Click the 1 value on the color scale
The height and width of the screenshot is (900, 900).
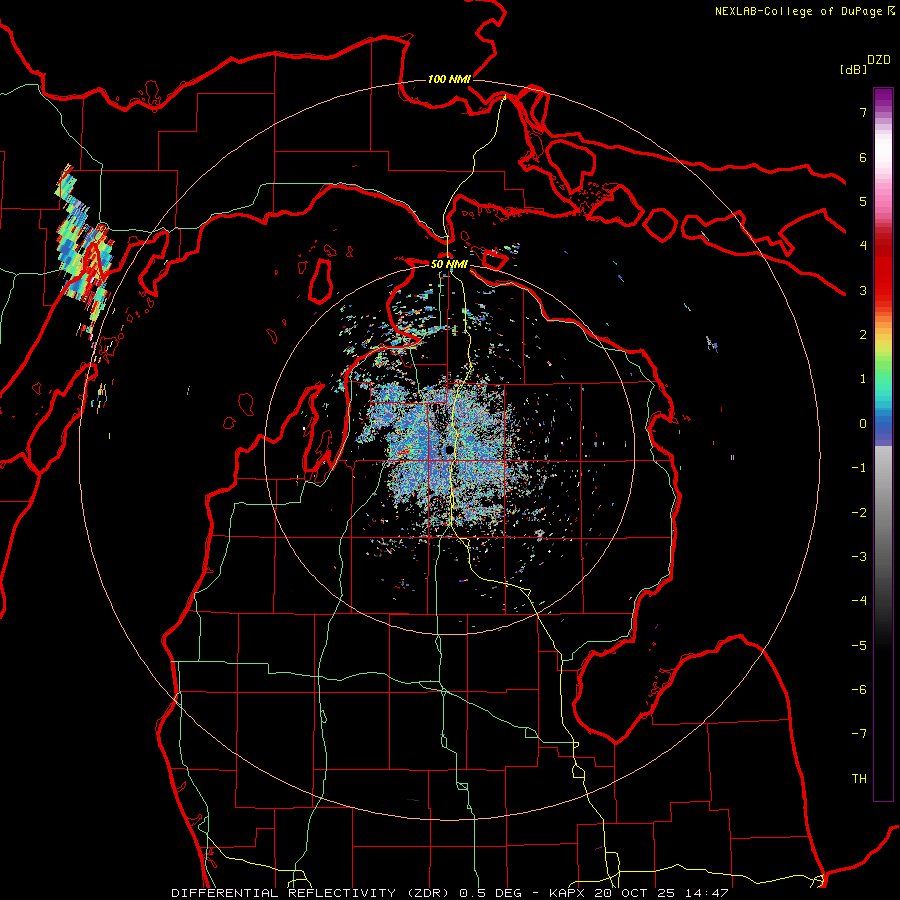pyautogui.click(x=863, y=379)
